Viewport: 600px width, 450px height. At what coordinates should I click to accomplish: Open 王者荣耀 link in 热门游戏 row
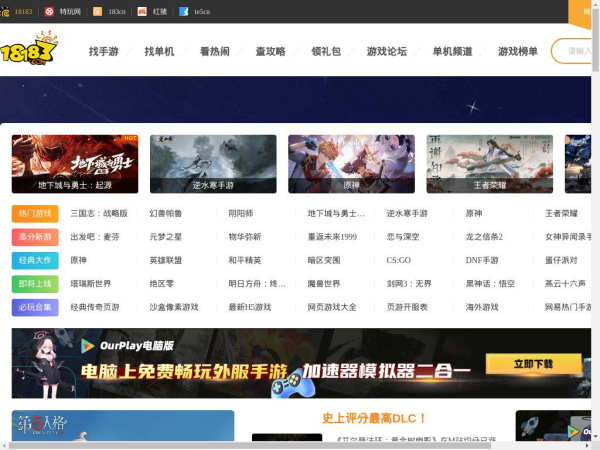[x=561, y=214]
